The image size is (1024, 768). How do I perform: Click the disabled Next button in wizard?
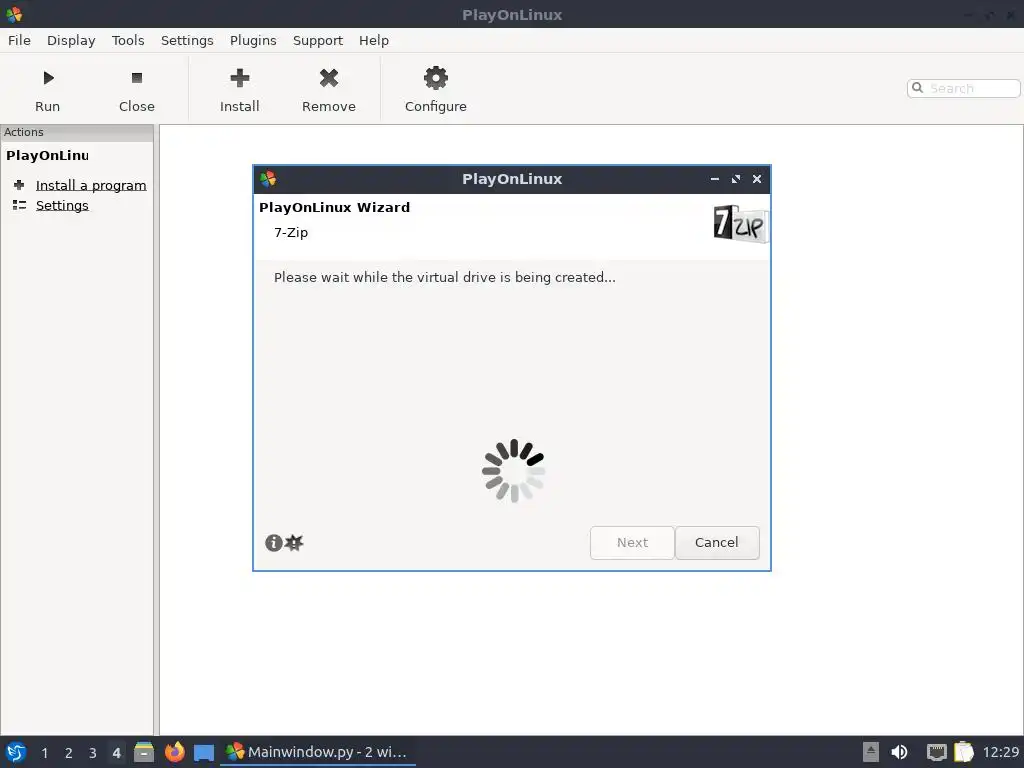[632, 543]
